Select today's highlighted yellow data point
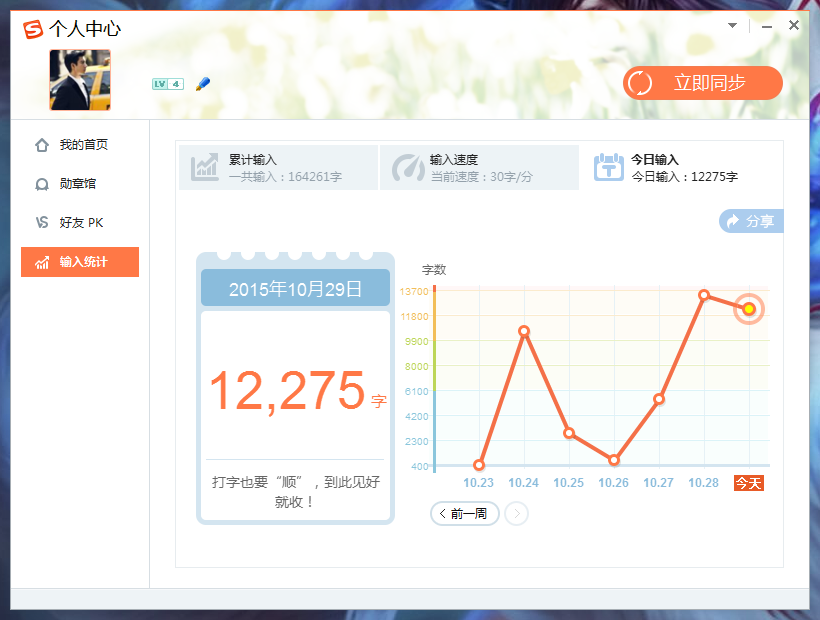Screen dimensions: 820x620 749,309
